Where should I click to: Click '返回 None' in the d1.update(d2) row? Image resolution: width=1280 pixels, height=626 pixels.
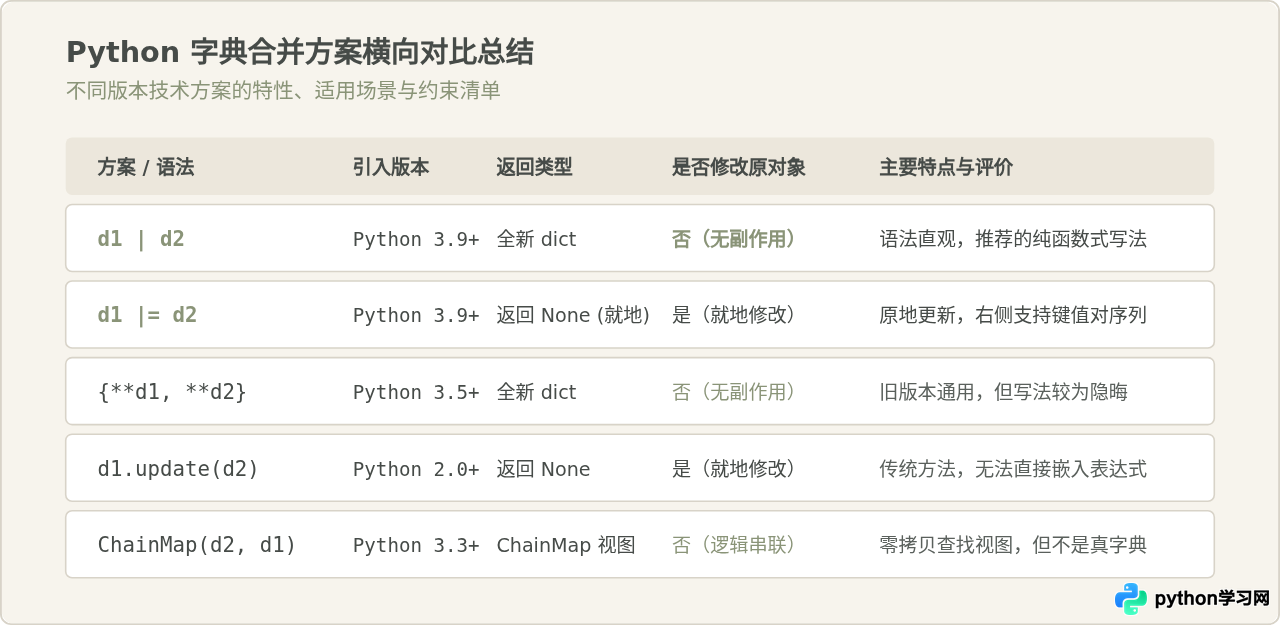[x=543, y=469]
